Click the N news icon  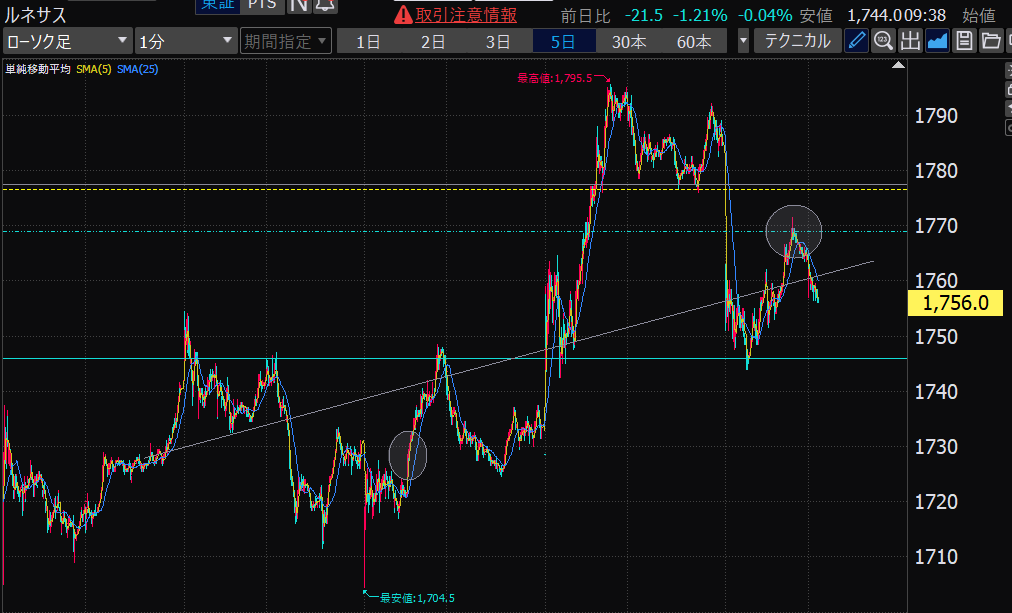[298, 6]
